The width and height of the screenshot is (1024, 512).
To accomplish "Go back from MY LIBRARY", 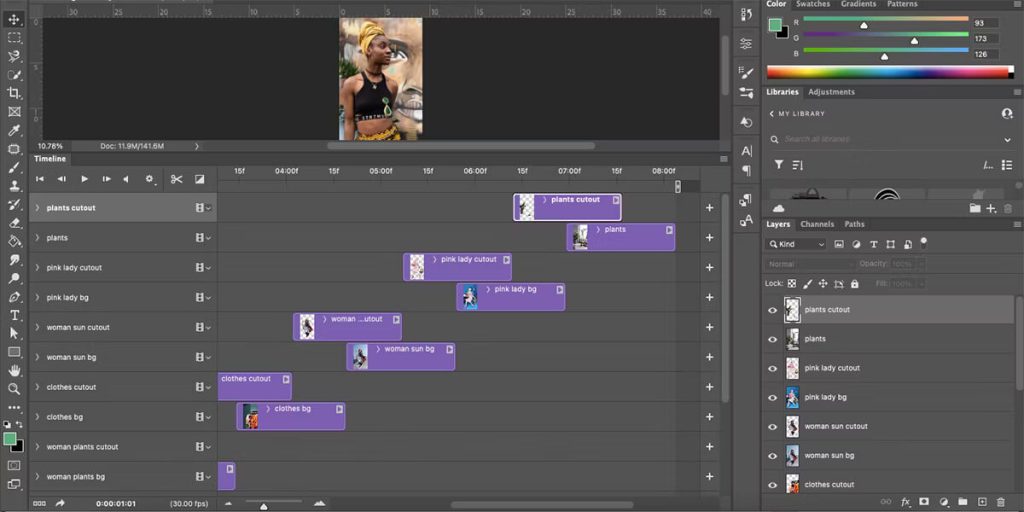I will (771, 114).
